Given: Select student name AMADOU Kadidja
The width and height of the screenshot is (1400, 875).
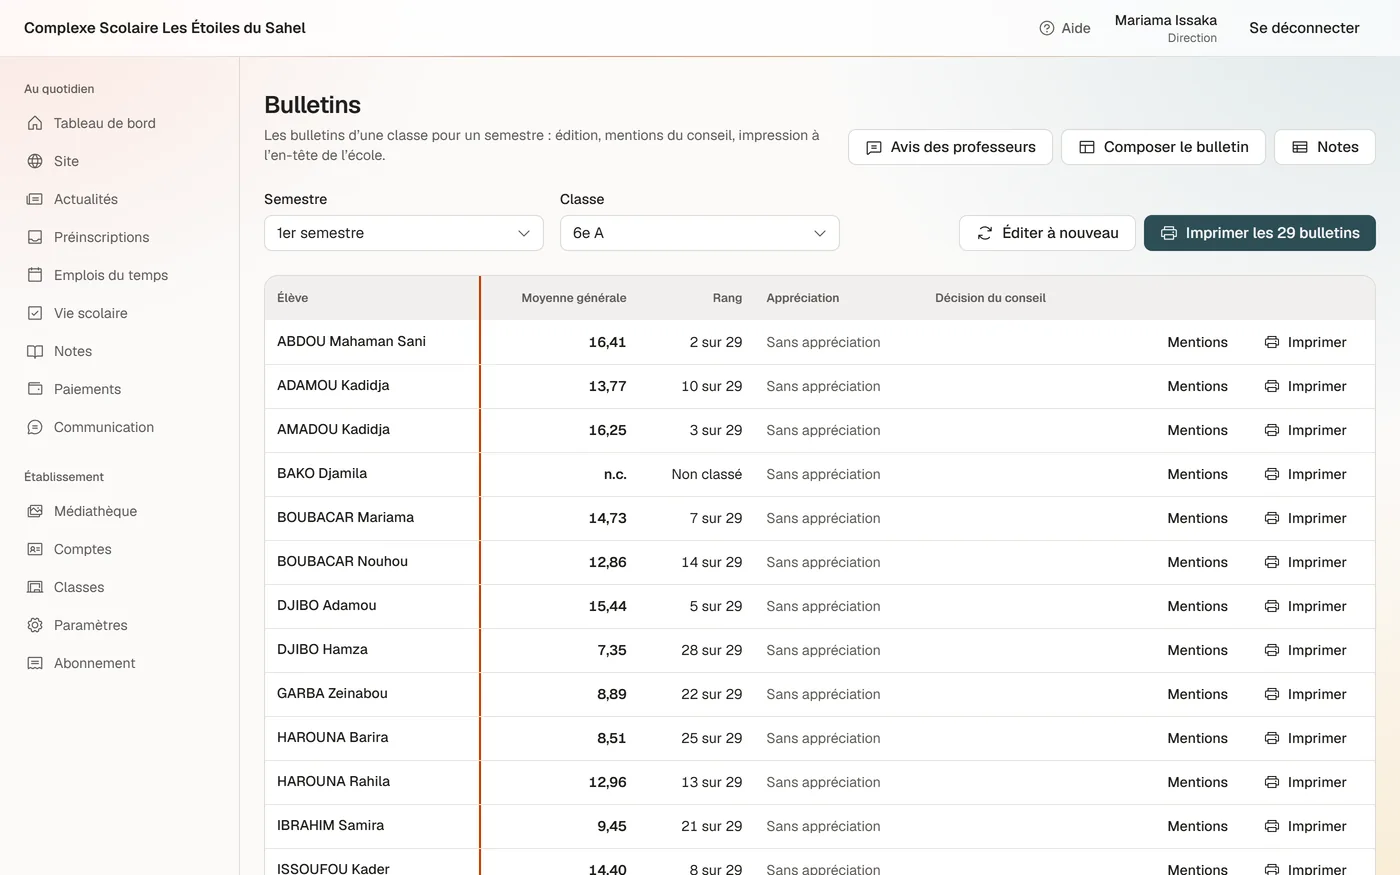Looking at the screenshot, I should 333,429.
